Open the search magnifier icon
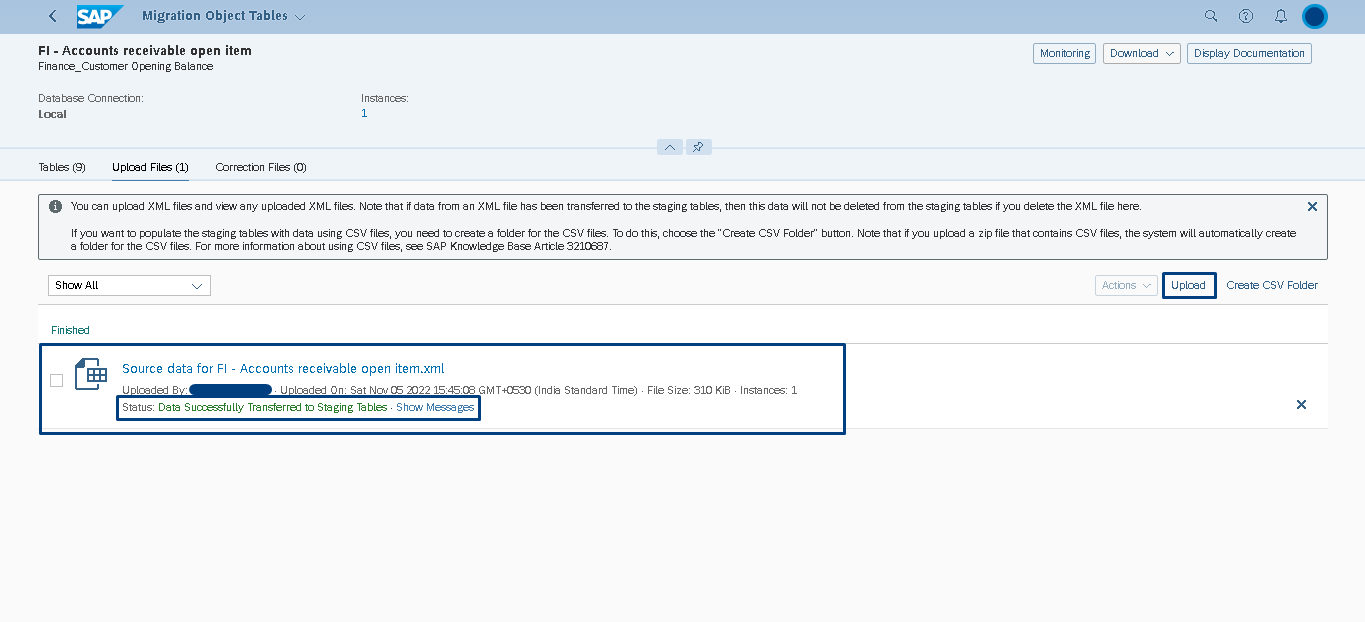Screen dimensions: 1365x622 tap(1211, 16)
